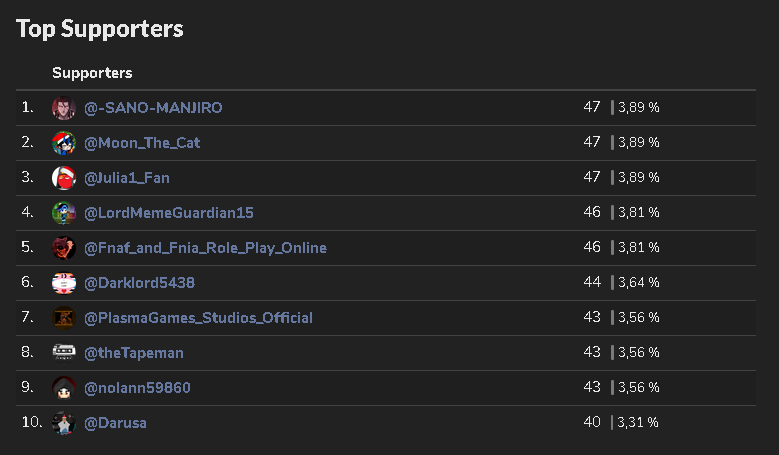Click the @theTapeman username link
The height and width of the screenshot is (455, 779).
[x=134, y=353]
